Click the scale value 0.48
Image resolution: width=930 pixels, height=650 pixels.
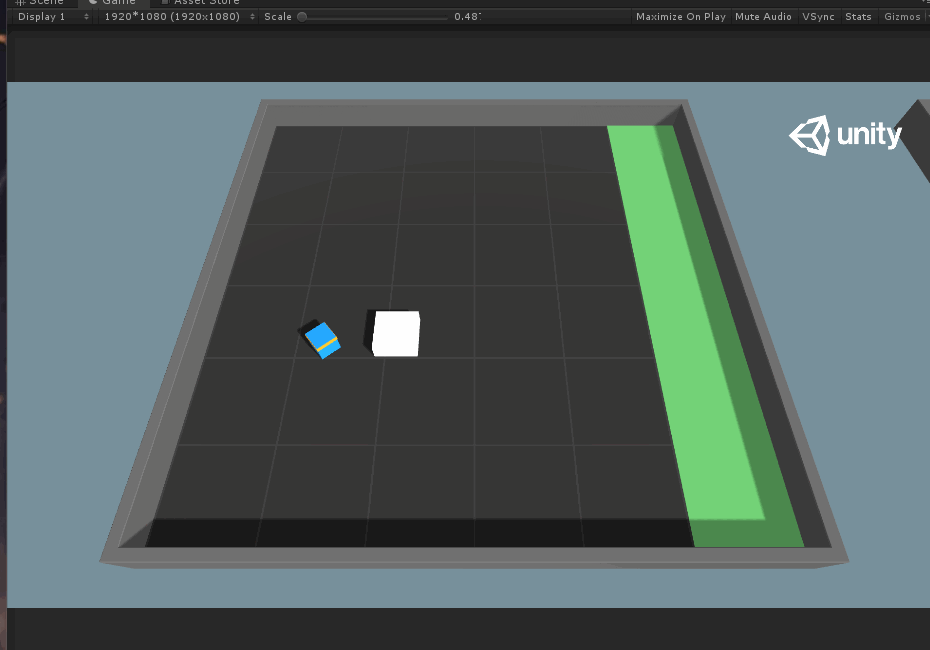[467, 17]
